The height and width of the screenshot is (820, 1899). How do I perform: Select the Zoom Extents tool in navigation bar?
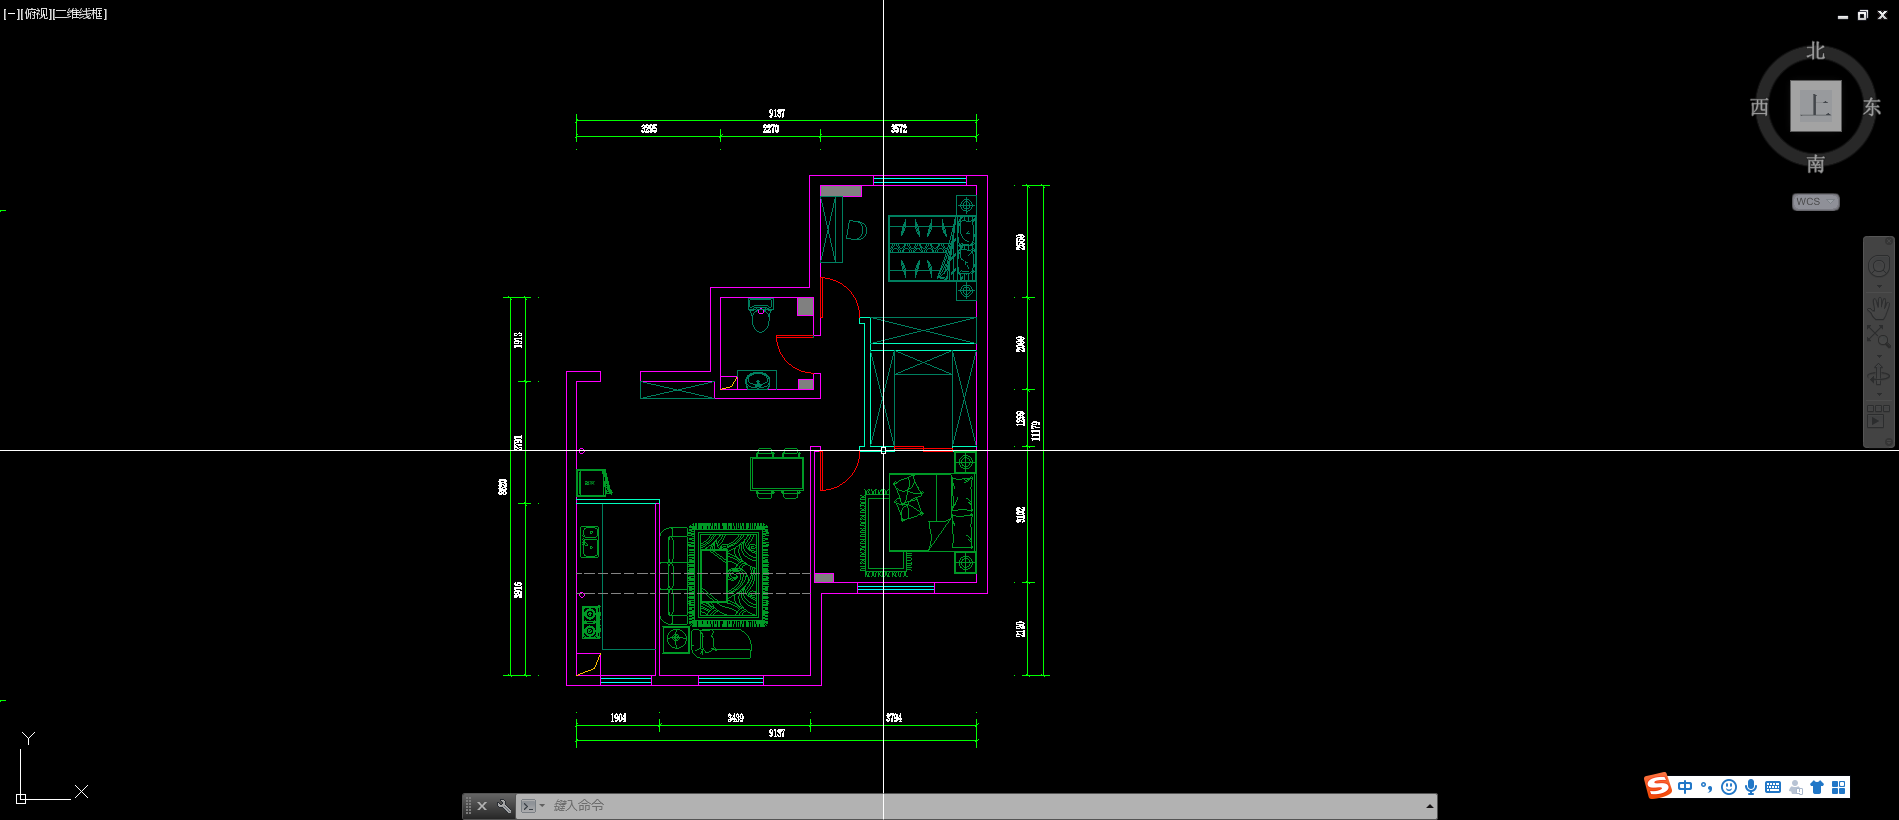[x=1879, y=336]
